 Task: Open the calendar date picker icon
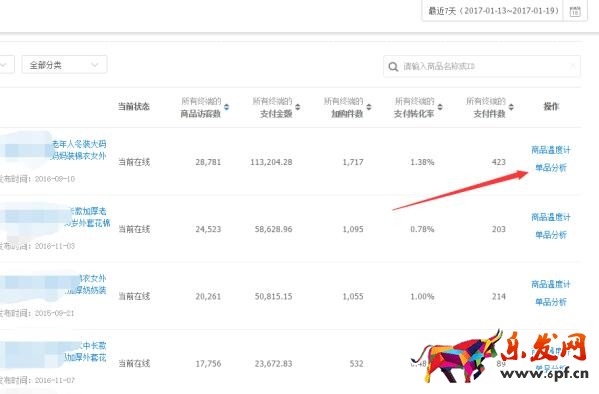coord(575,11)
